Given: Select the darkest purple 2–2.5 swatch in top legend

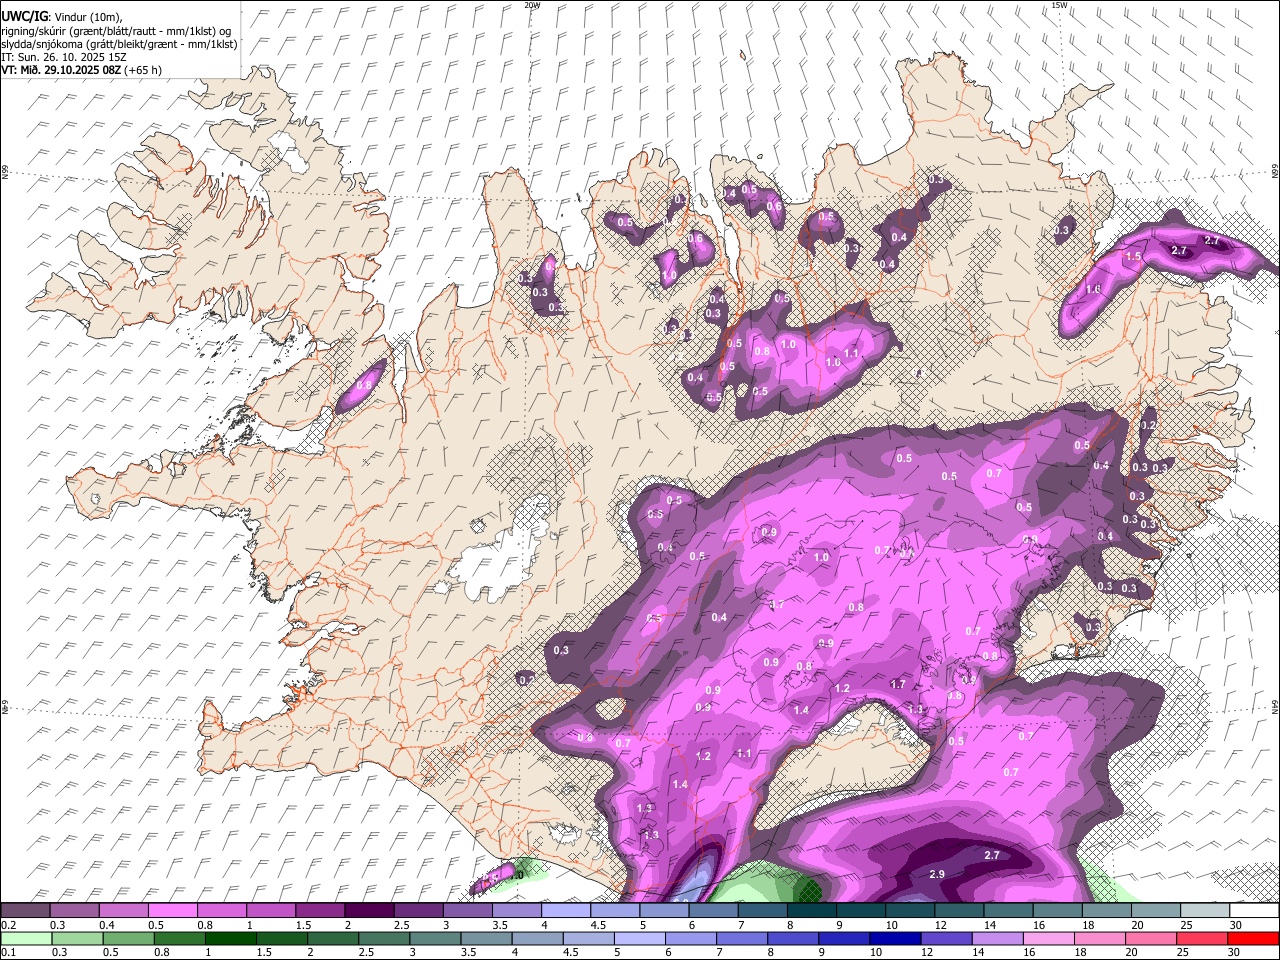Looking at the screenshot, I should pyautogui.click(x=369, y=910).
